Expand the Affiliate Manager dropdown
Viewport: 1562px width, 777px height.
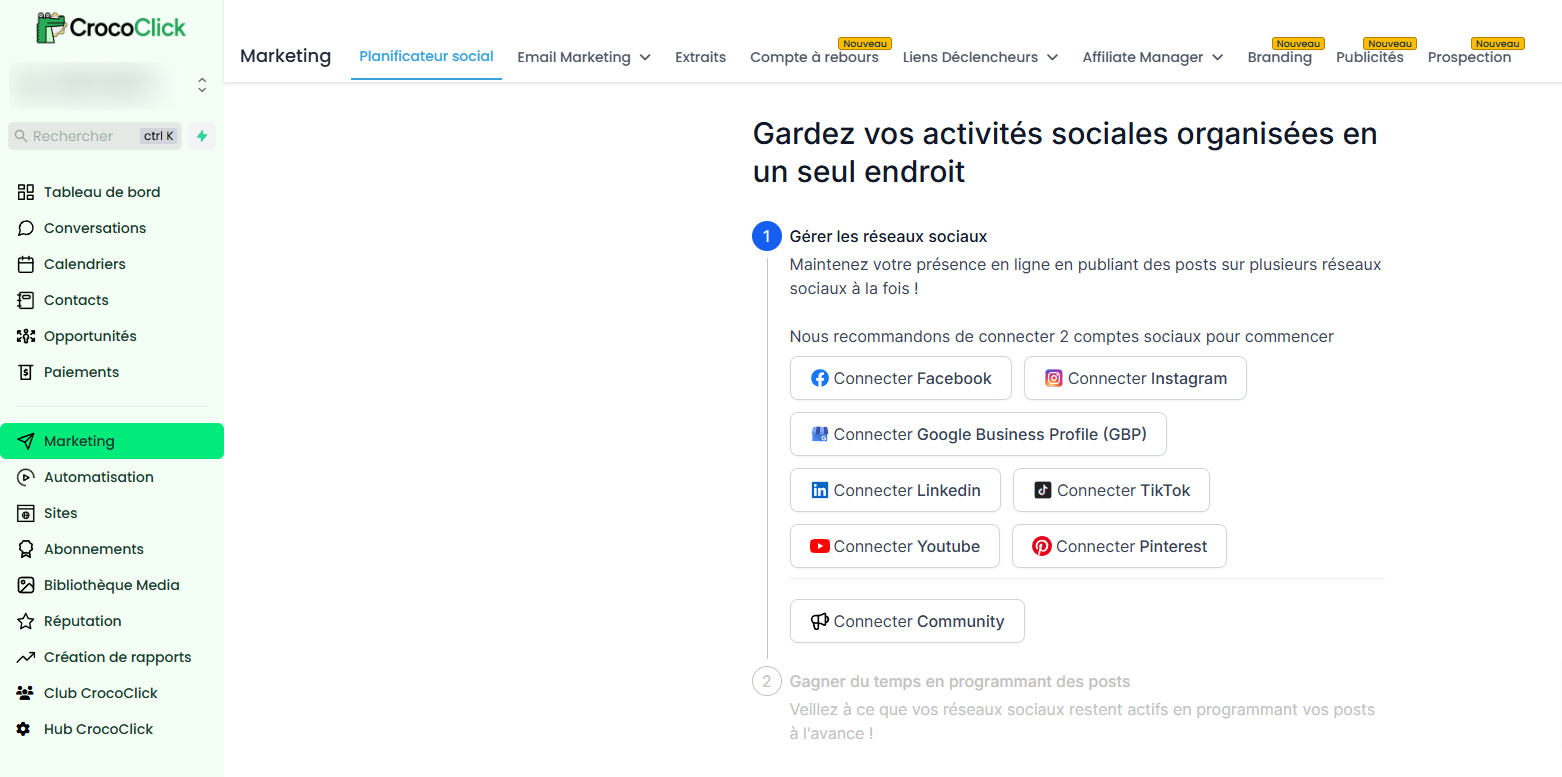click(1153, 57)
